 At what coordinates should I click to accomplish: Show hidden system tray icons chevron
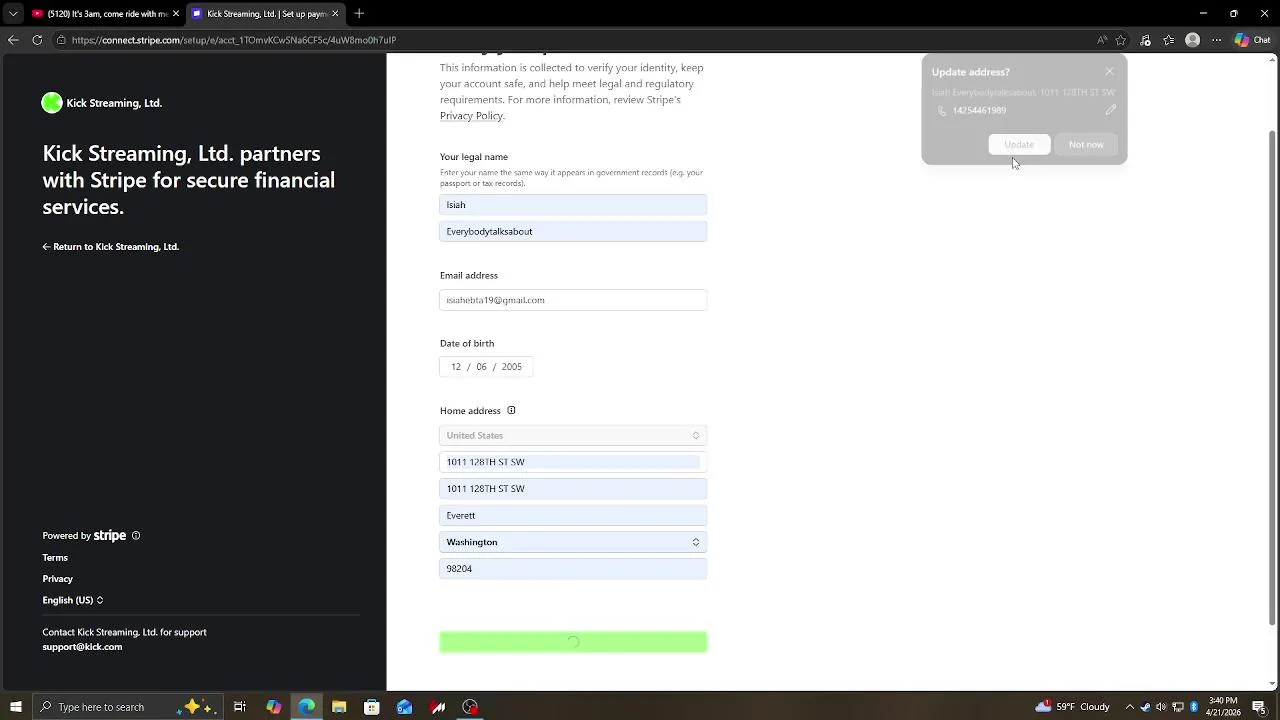(1129, 707)
